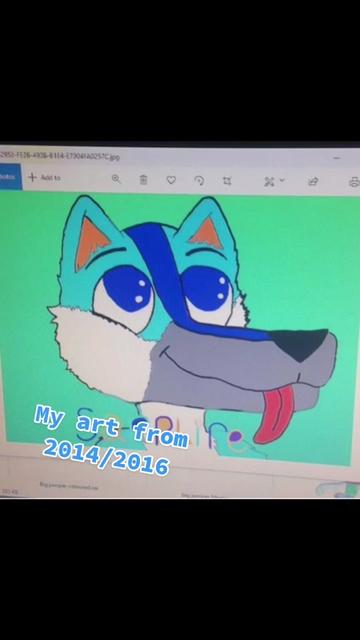Delete the image using the trash icon
This screenshot has height=640, width=360.
pyautogui.click(x=143, y=180)
